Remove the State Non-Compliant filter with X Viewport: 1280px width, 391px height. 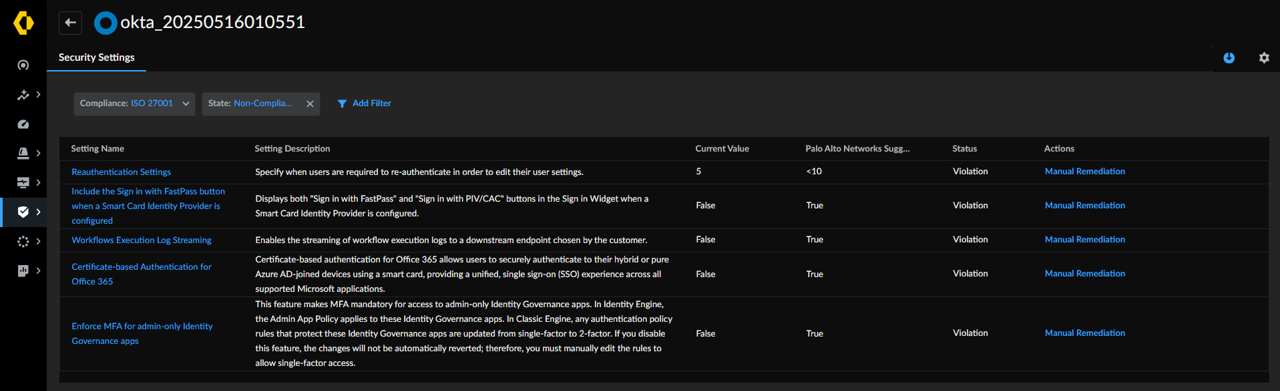click(x=310, y=103)
